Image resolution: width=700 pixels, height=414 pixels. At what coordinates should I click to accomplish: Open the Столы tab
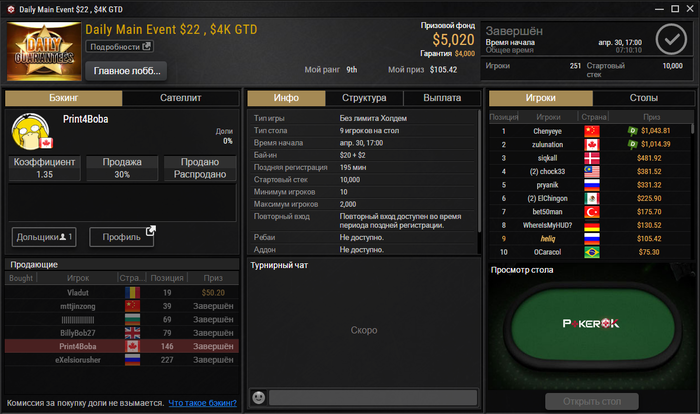coord(643,98)
